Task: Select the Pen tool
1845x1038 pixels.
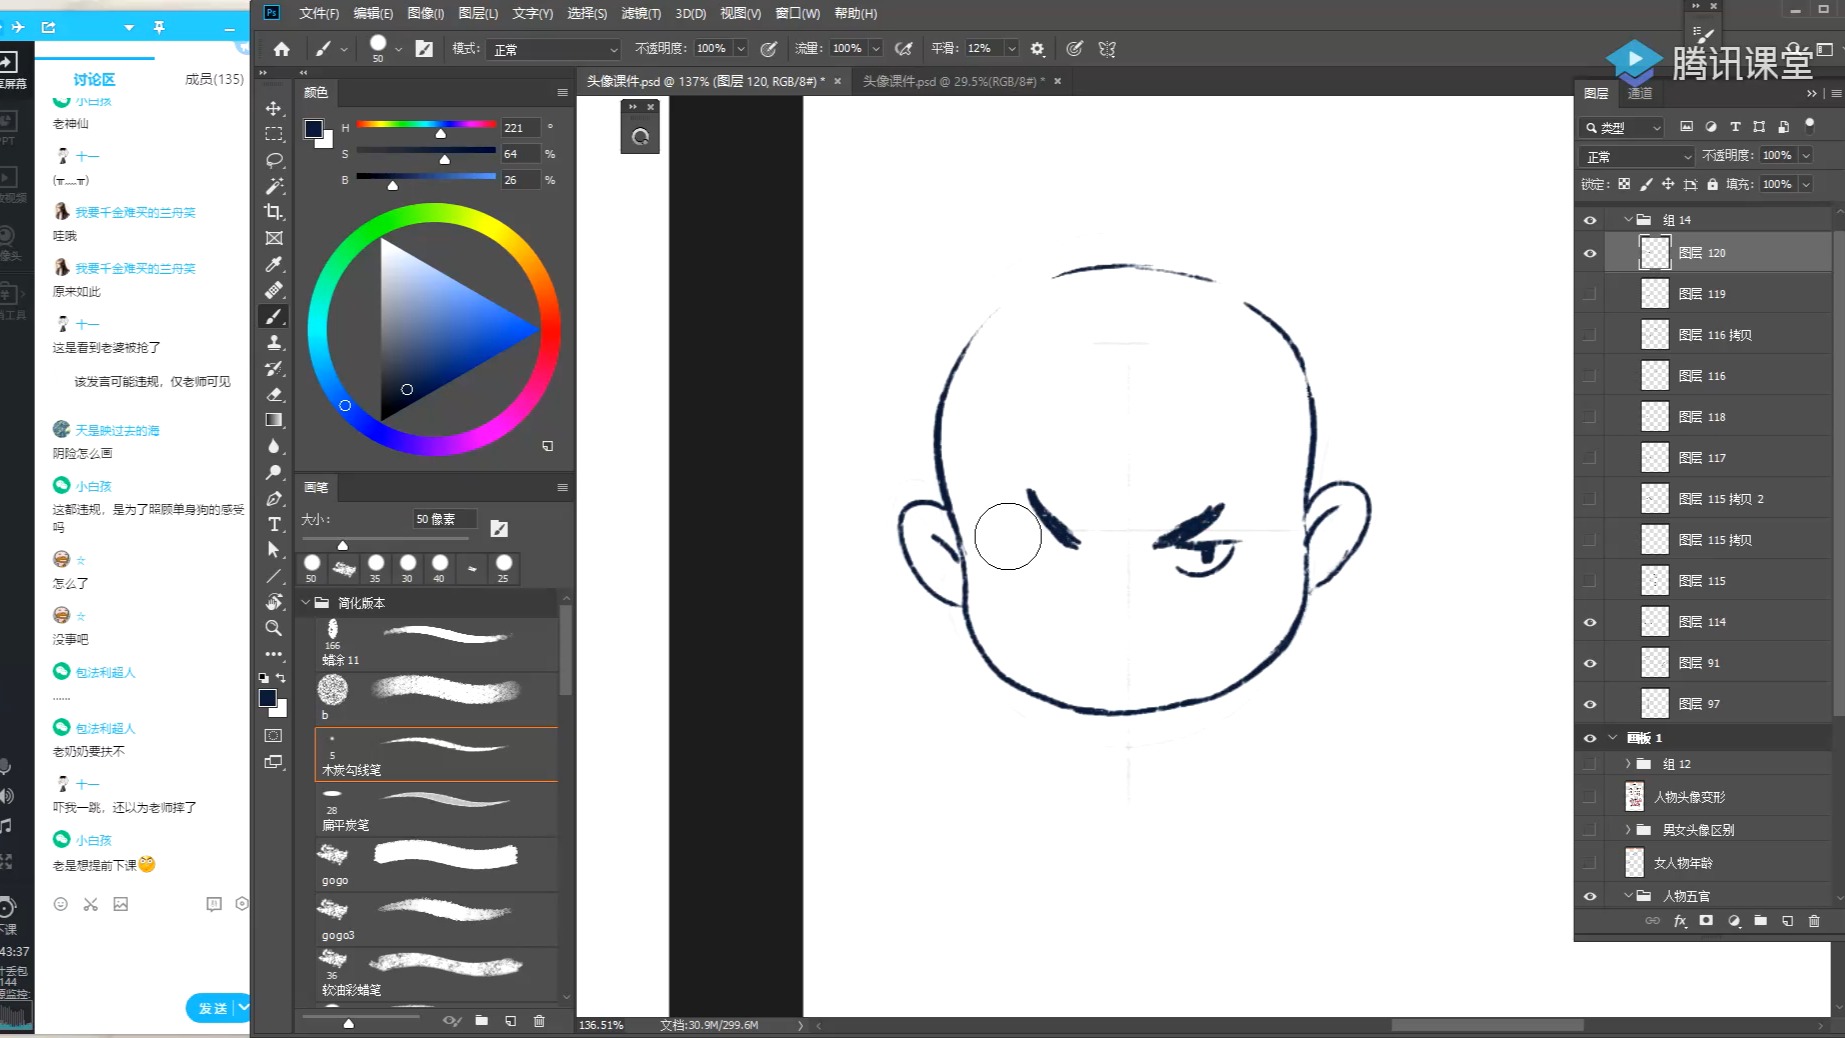Action: pyautogui.click(x=273, y=498)
